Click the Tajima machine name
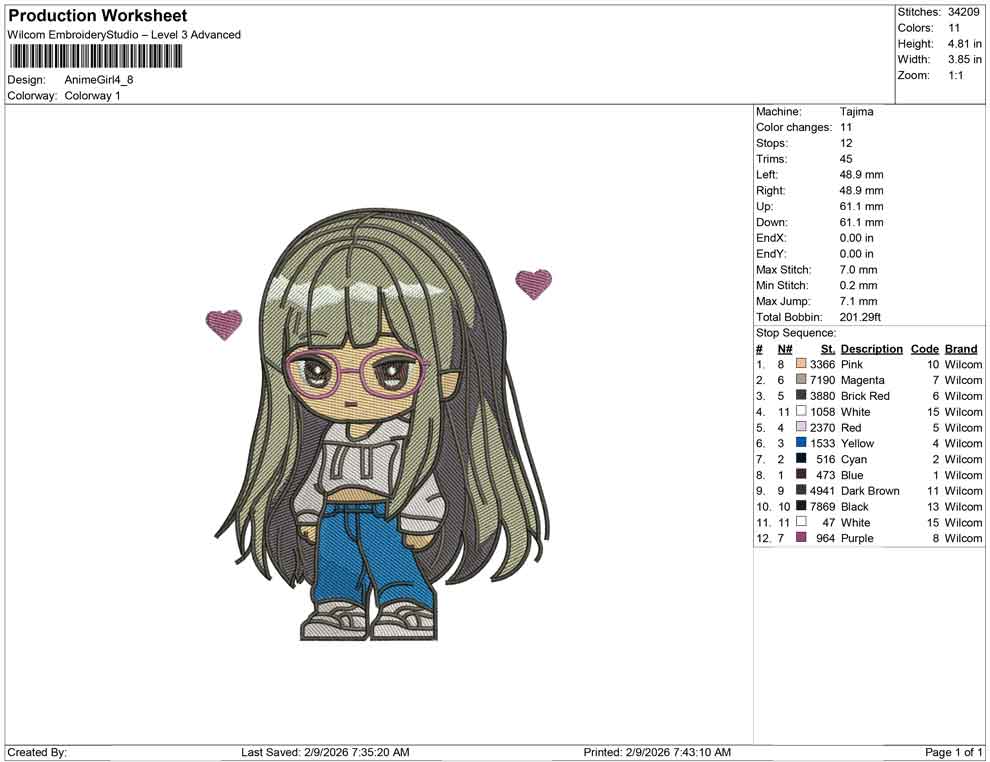 (856, 111)
